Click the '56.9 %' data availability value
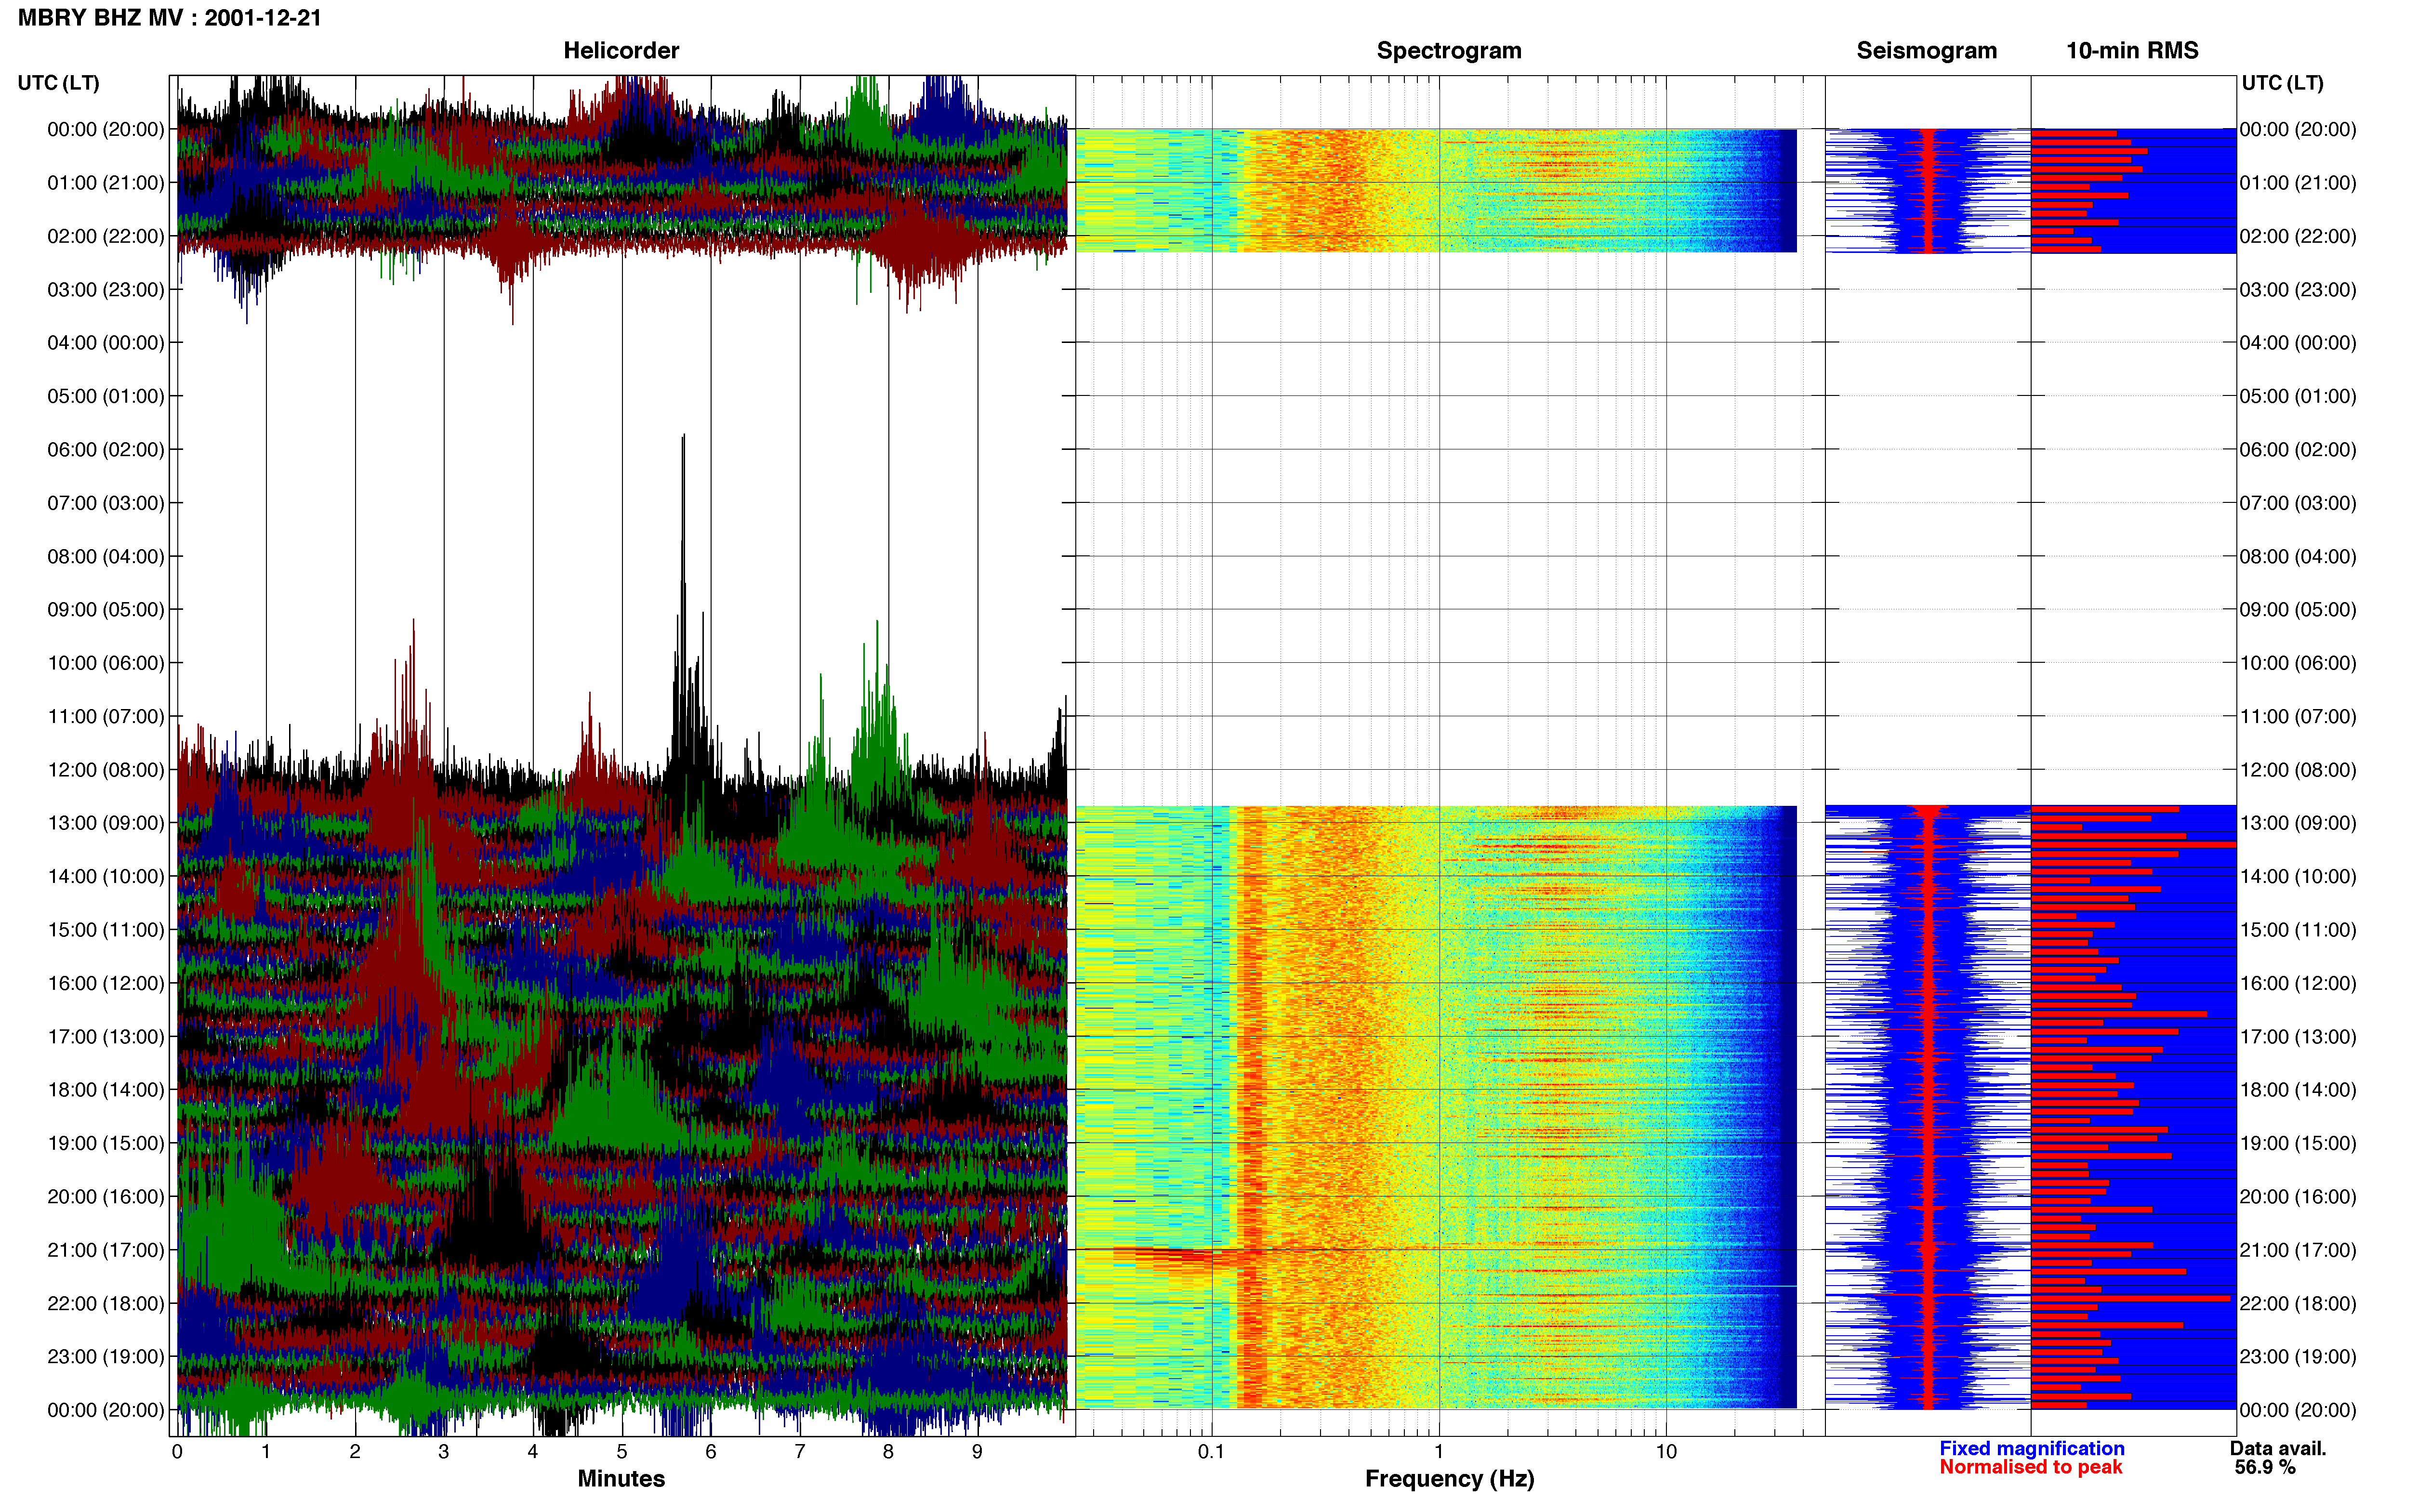Screen dimensions: 2418x1512 pyautogui.click(x=2265, y=1467)
